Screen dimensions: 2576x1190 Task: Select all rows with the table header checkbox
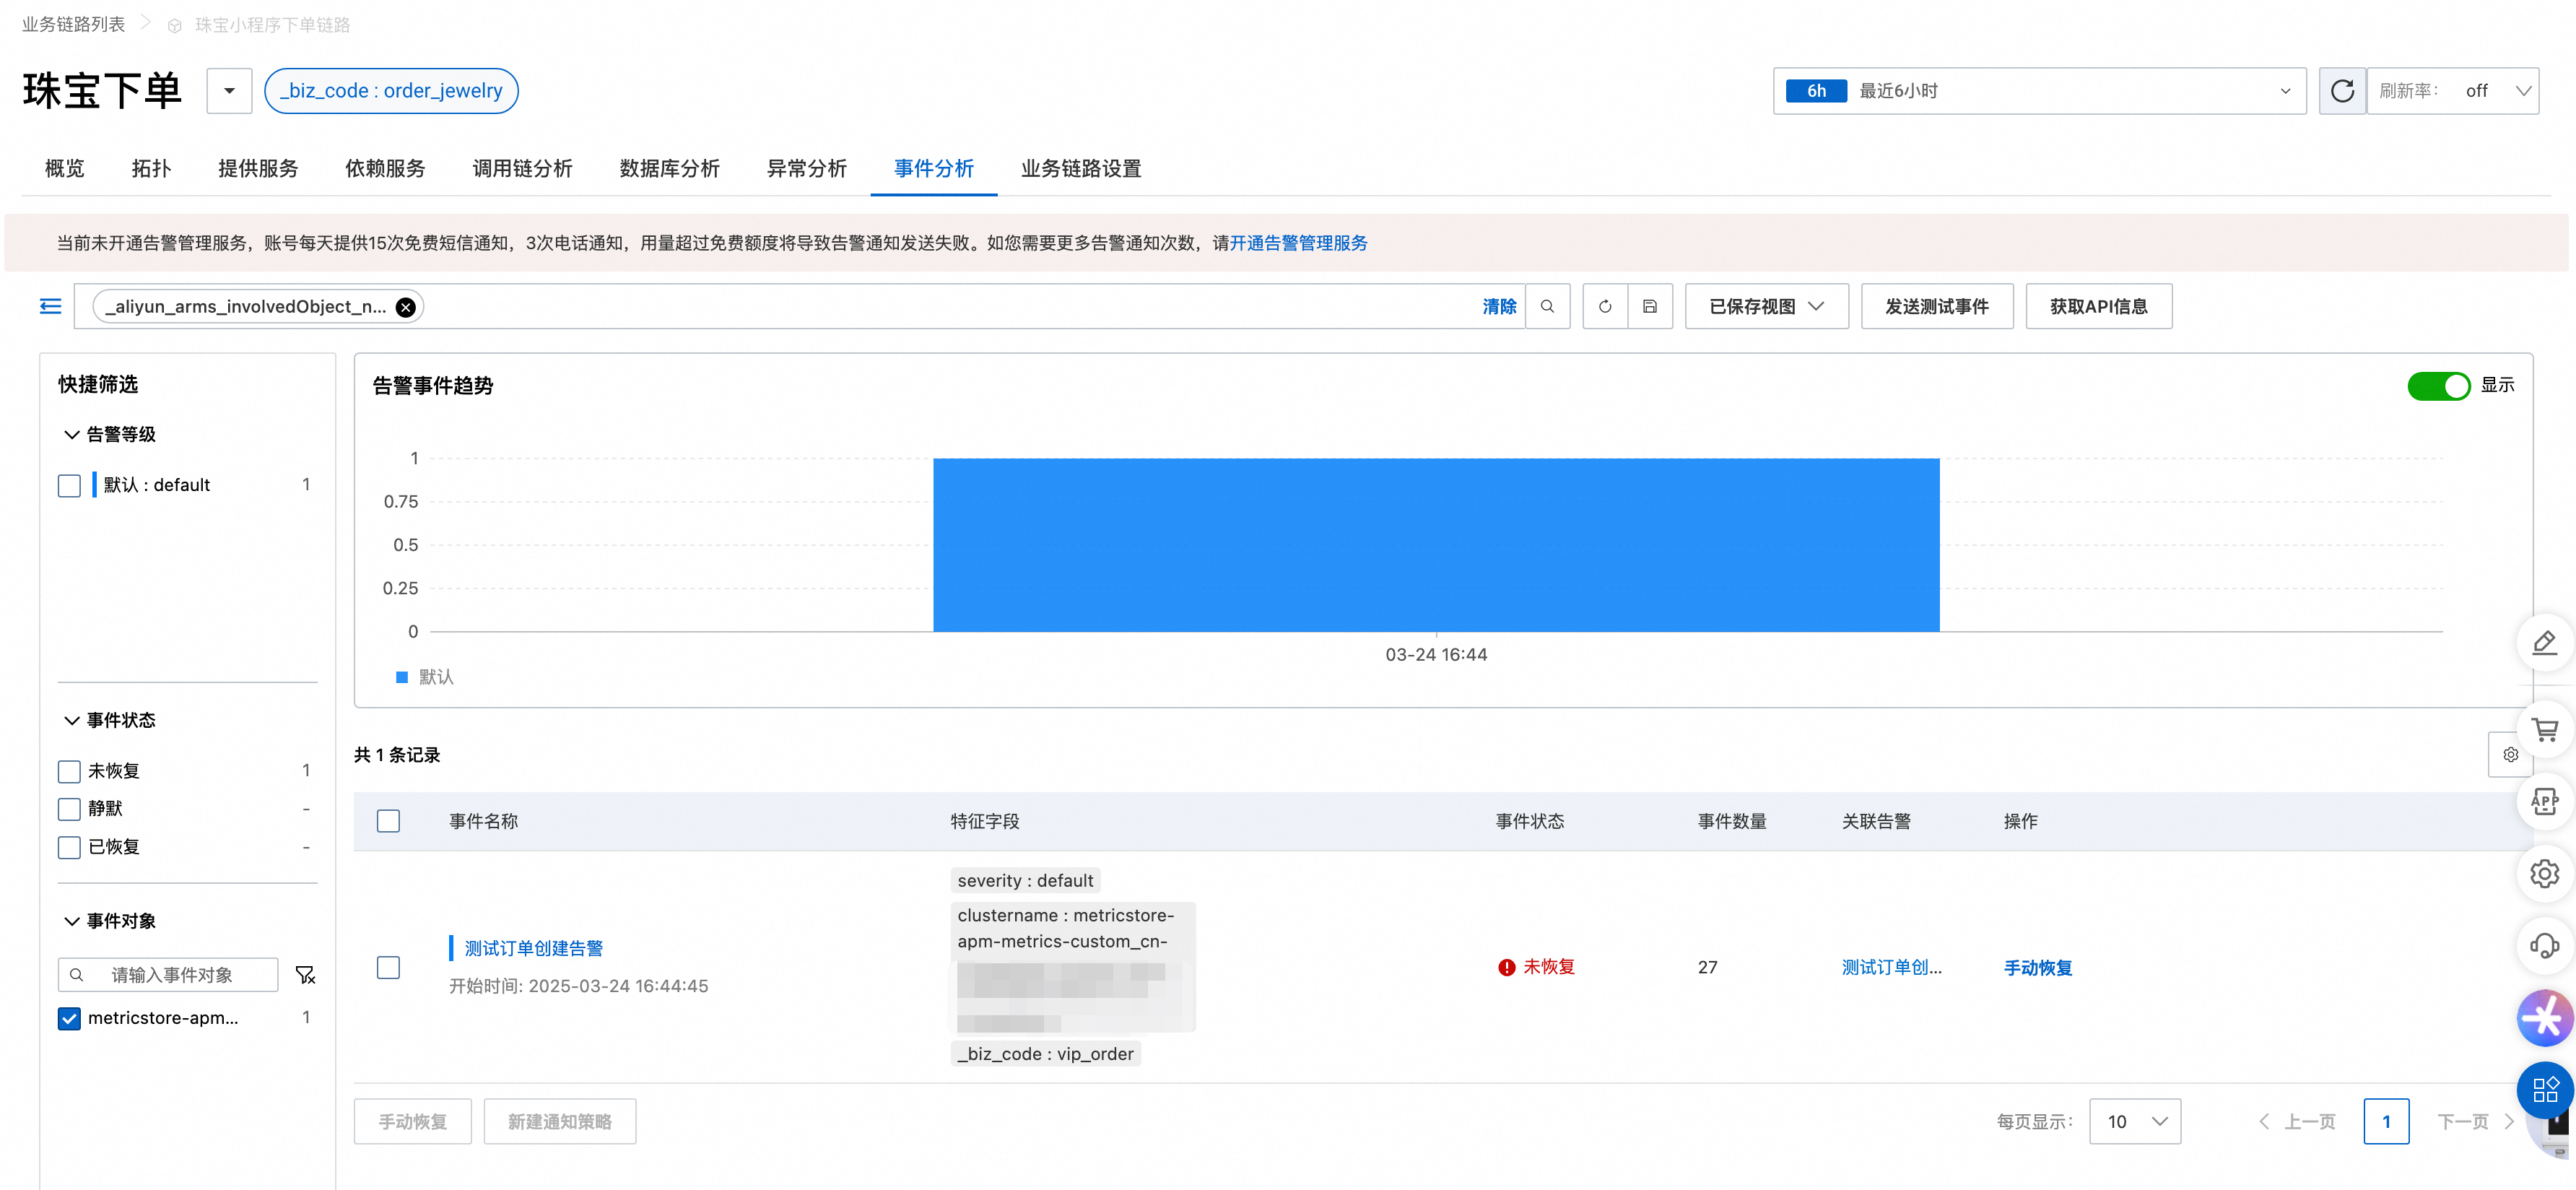388,821
